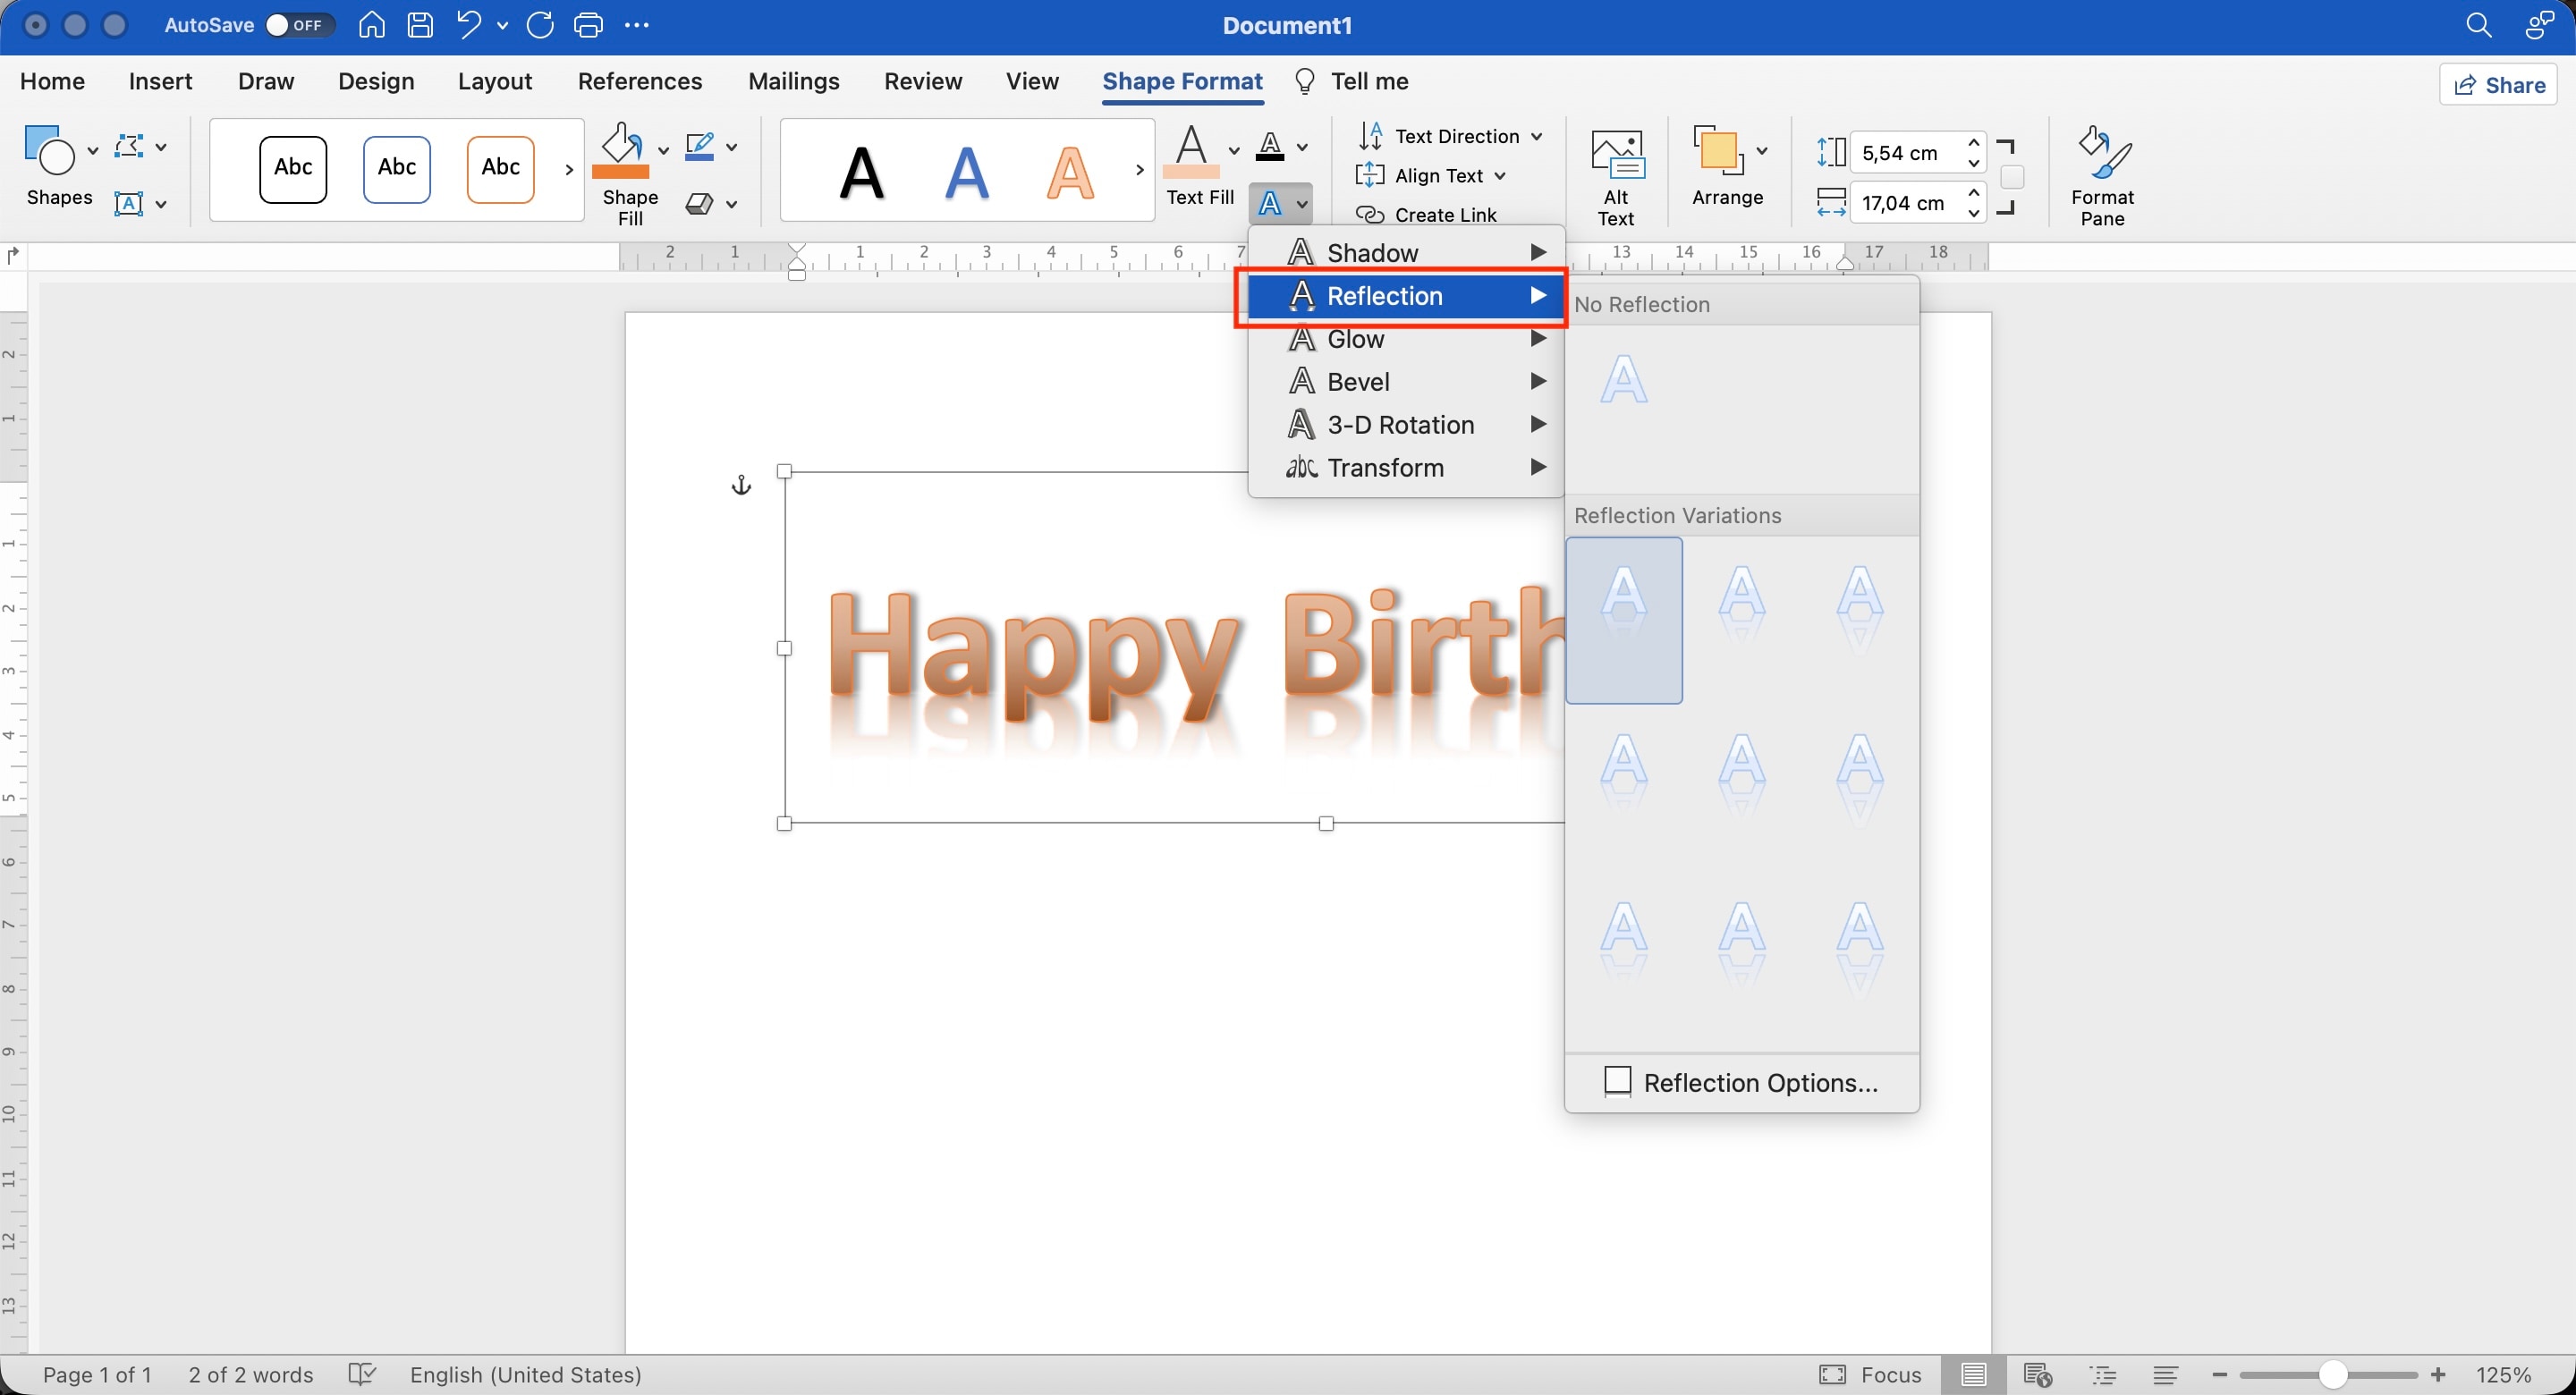Image resolution: width=2576 pixels, height=1395 pixels.
Task: Choose the highlighted first reflection variation
Action: point(1624,620)
